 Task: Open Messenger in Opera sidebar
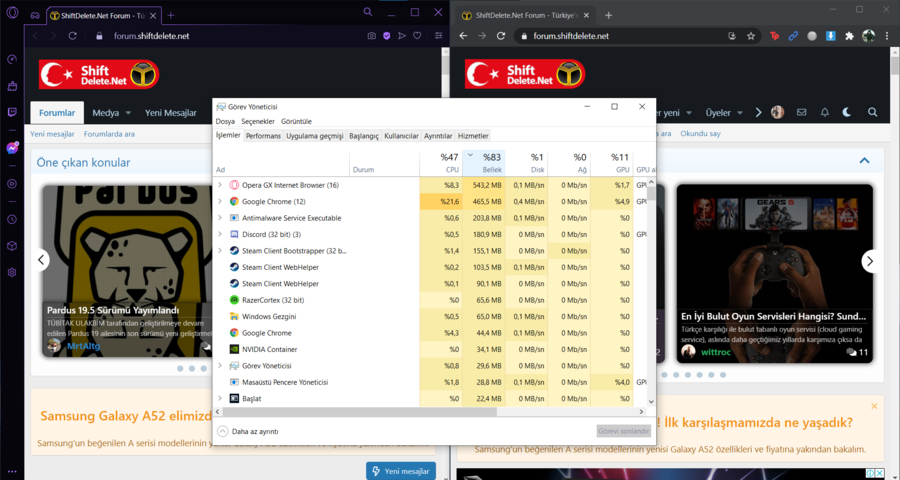pos(12,148)
